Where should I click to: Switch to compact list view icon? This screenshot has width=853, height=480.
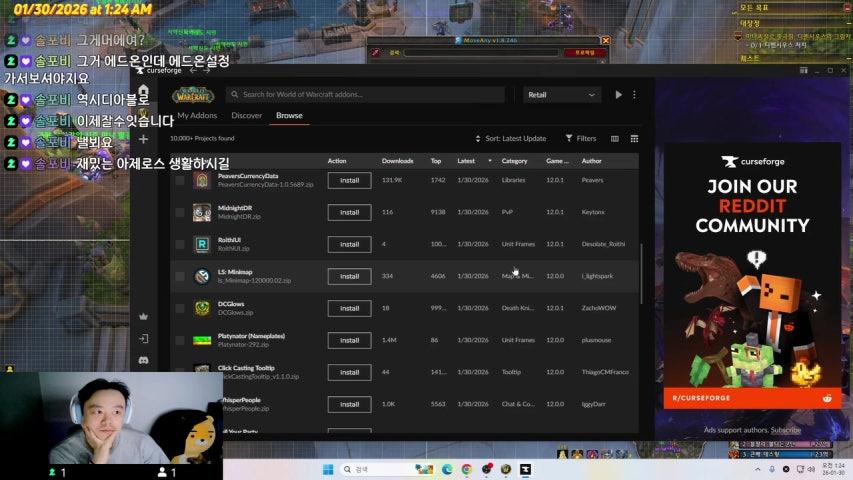(615, 139)
